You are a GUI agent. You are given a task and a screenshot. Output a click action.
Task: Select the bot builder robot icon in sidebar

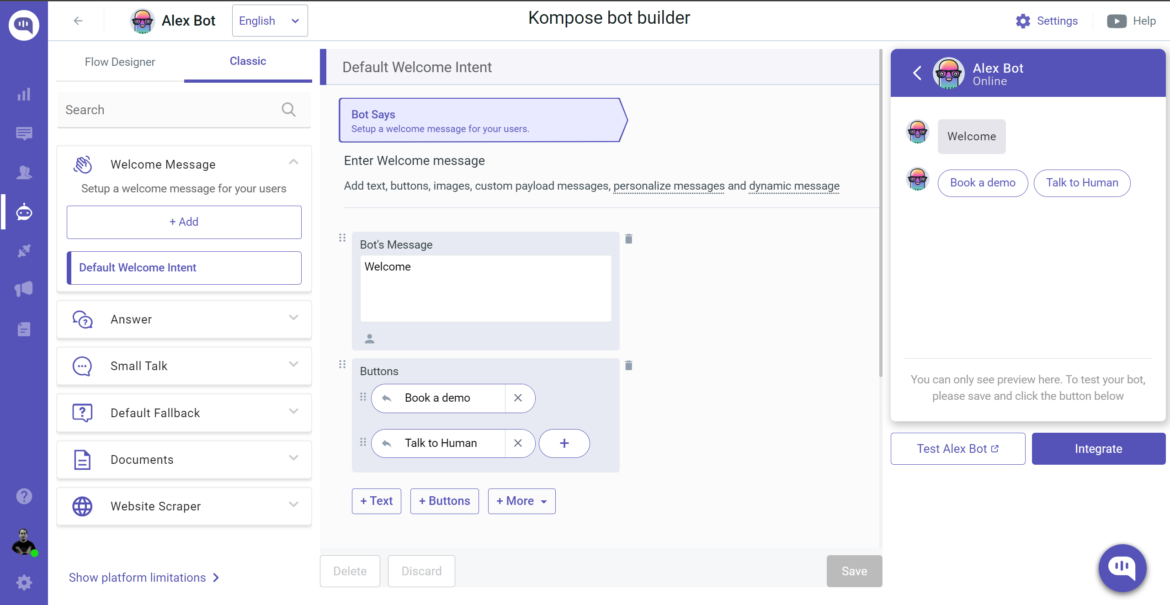[x=22, y=212]
